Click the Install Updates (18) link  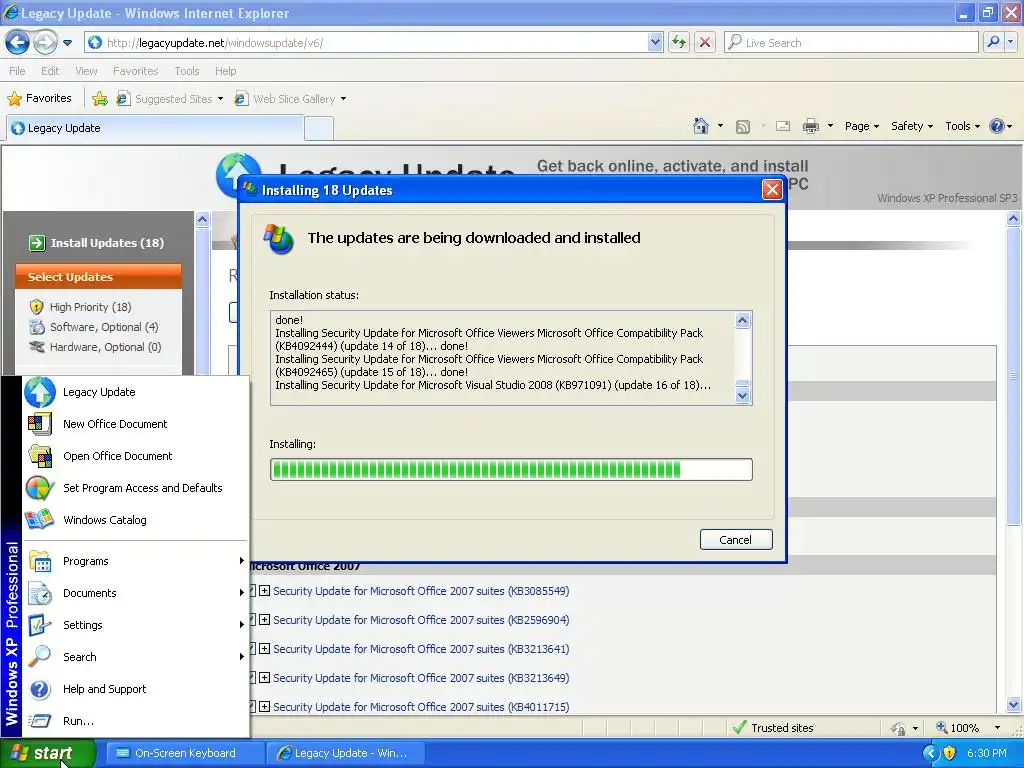[97, 243]
